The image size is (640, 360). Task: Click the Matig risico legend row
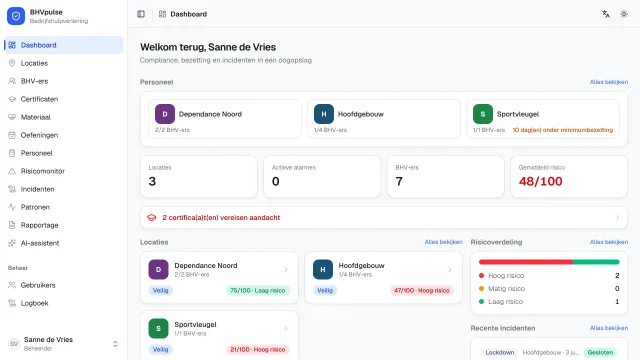pyautogui.click(x=549, y=289)
